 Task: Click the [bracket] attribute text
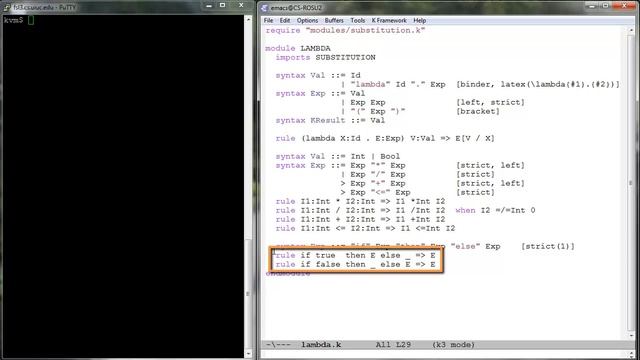coord(478,111)
